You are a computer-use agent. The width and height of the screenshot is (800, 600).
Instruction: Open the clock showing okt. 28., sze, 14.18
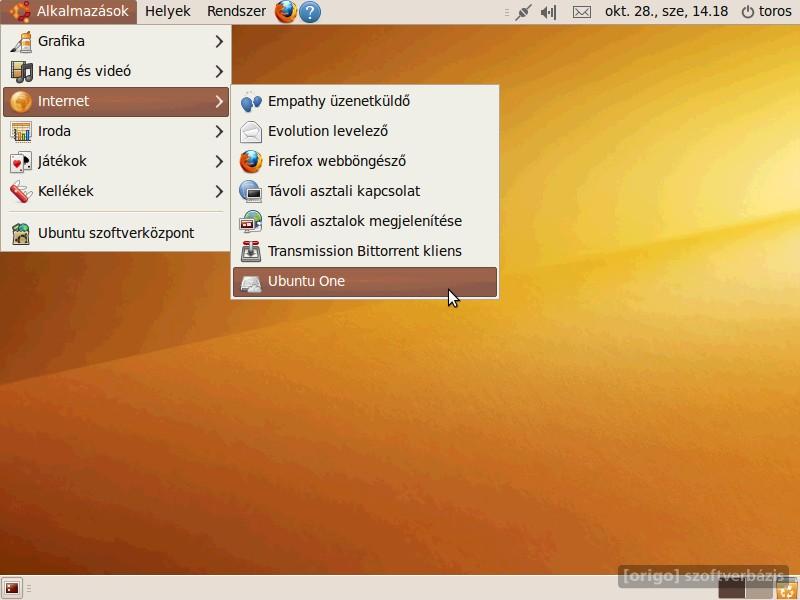tap(666, 11)
